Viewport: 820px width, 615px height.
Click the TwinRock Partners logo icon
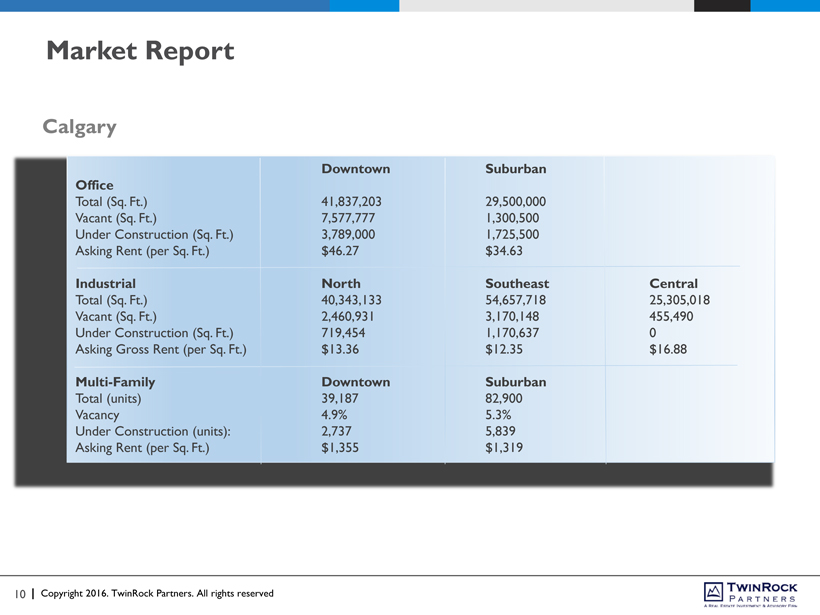tap(714, 592)
